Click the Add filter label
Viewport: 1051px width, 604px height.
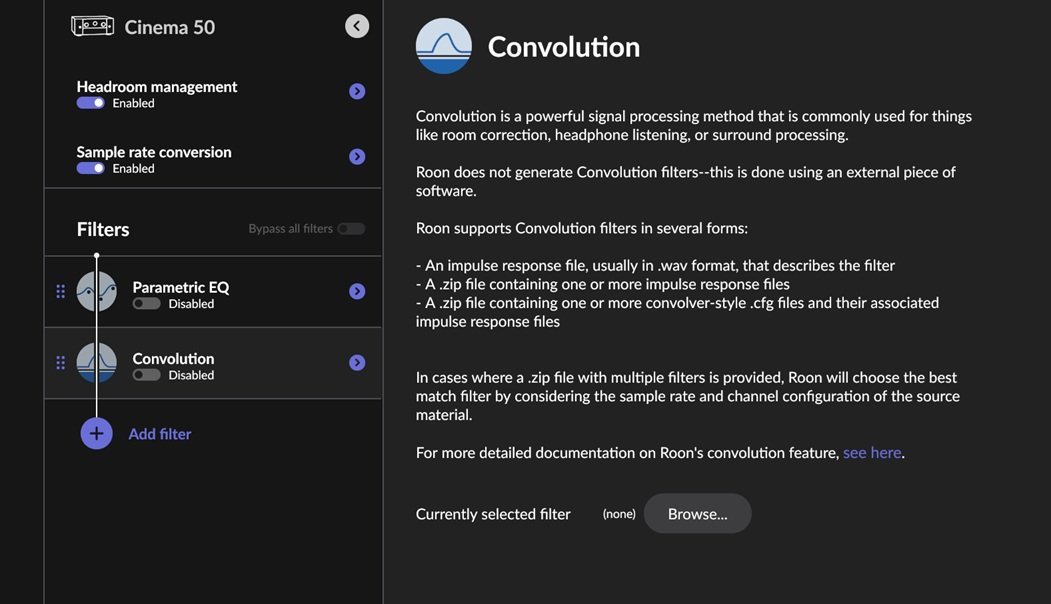pyautogui.click(x=160, y=434)
